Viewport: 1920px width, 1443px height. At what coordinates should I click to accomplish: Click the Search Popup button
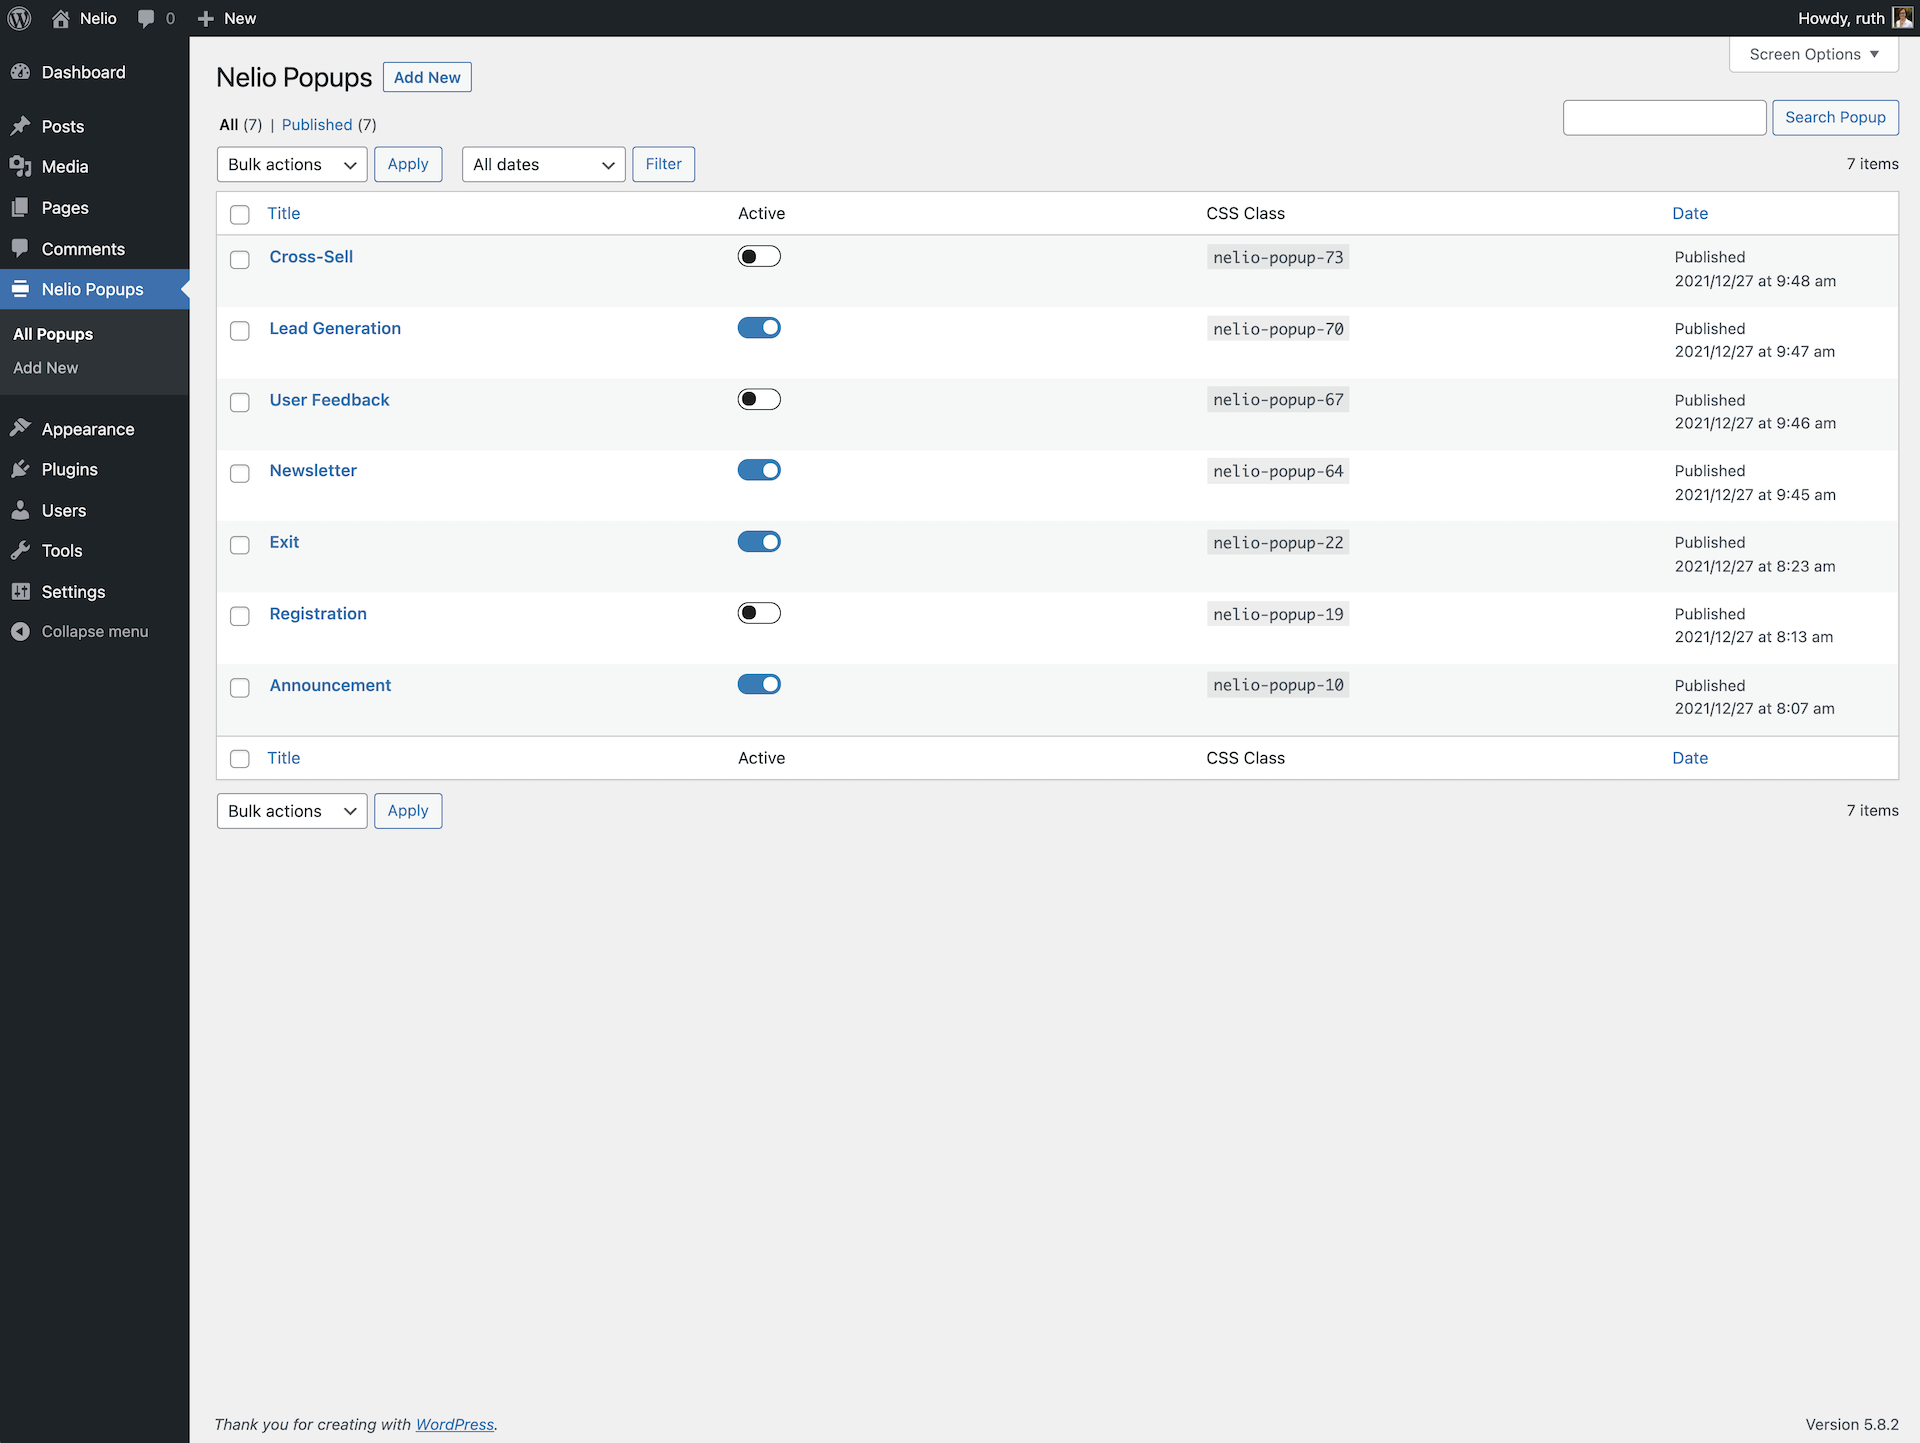[x=1835, y=117]
